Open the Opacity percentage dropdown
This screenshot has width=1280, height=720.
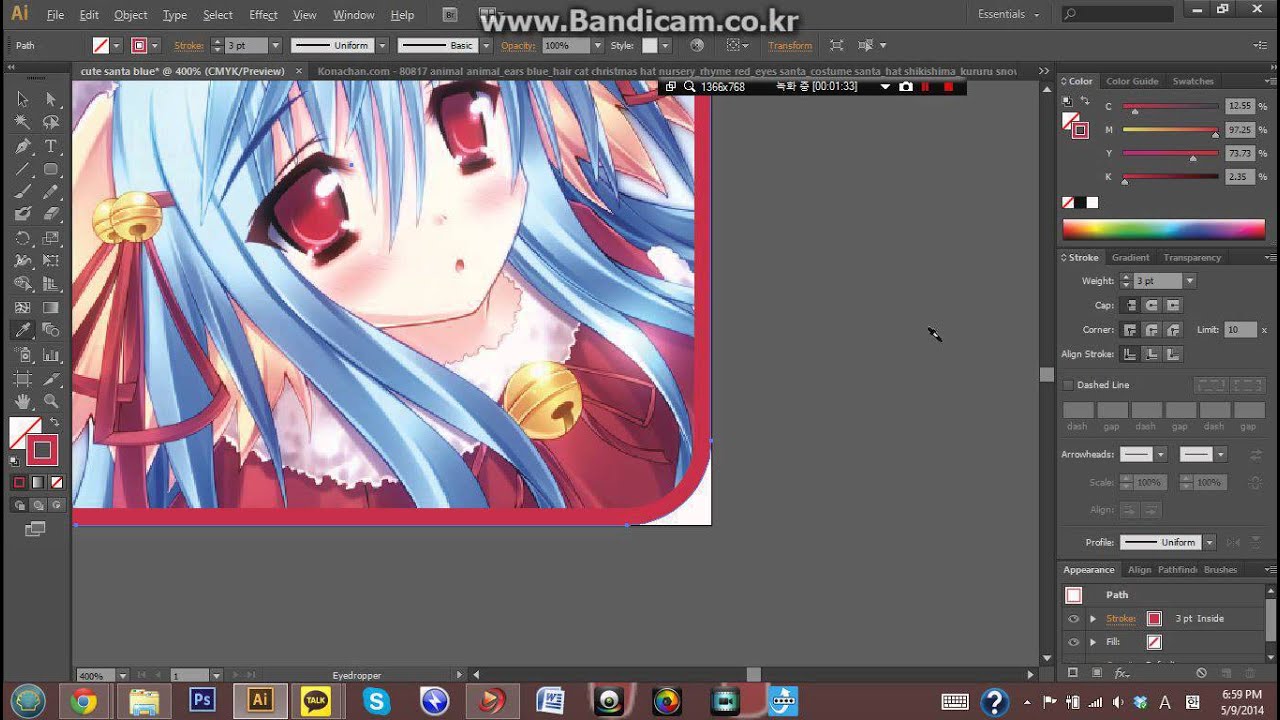[x=598, y=45]
